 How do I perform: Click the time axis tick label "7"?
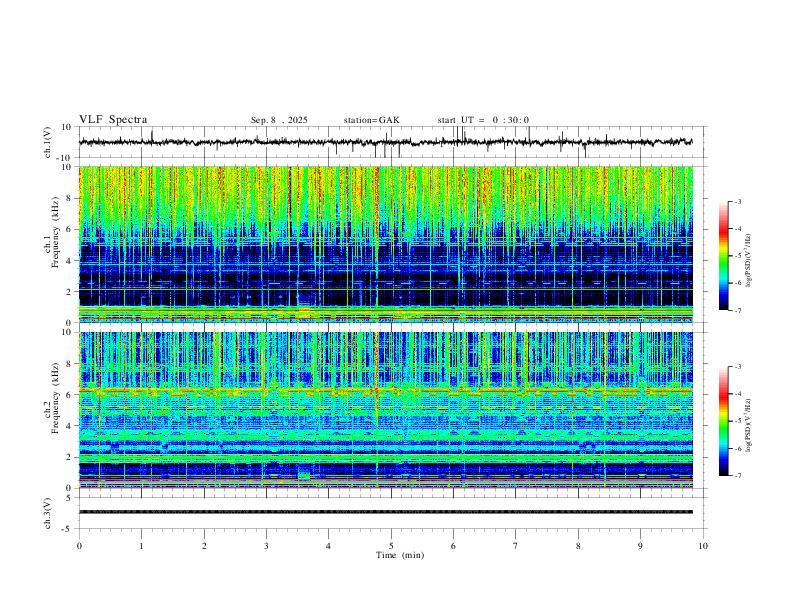point(516,546)
